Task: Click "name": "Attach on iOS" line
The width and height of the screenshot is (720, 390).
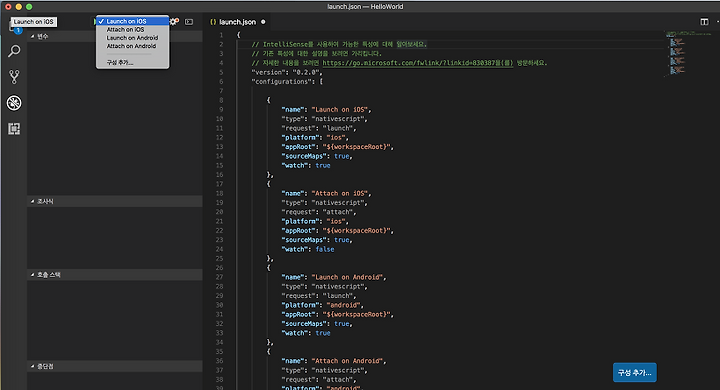Action: 326,193
